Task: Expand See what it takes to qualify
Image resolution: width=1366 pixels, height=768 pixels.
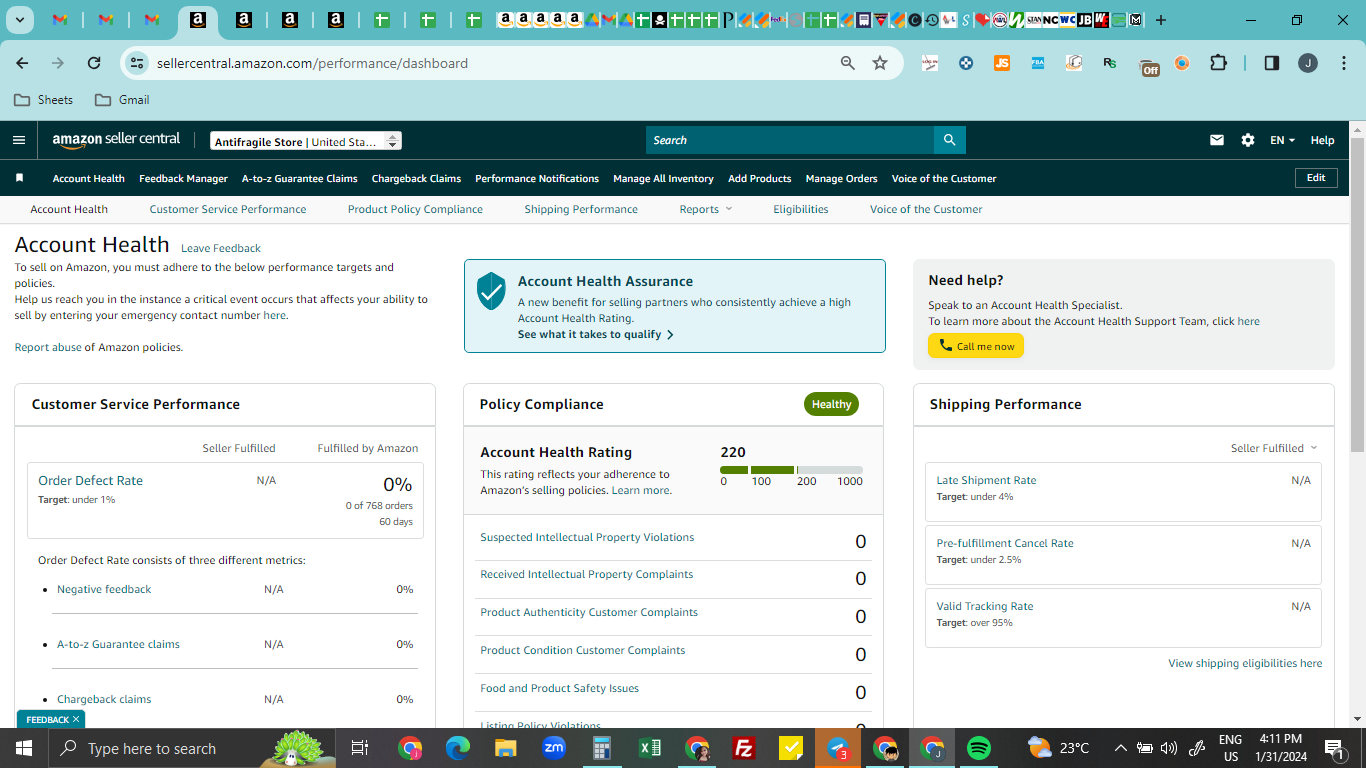Action: [596, 335]
